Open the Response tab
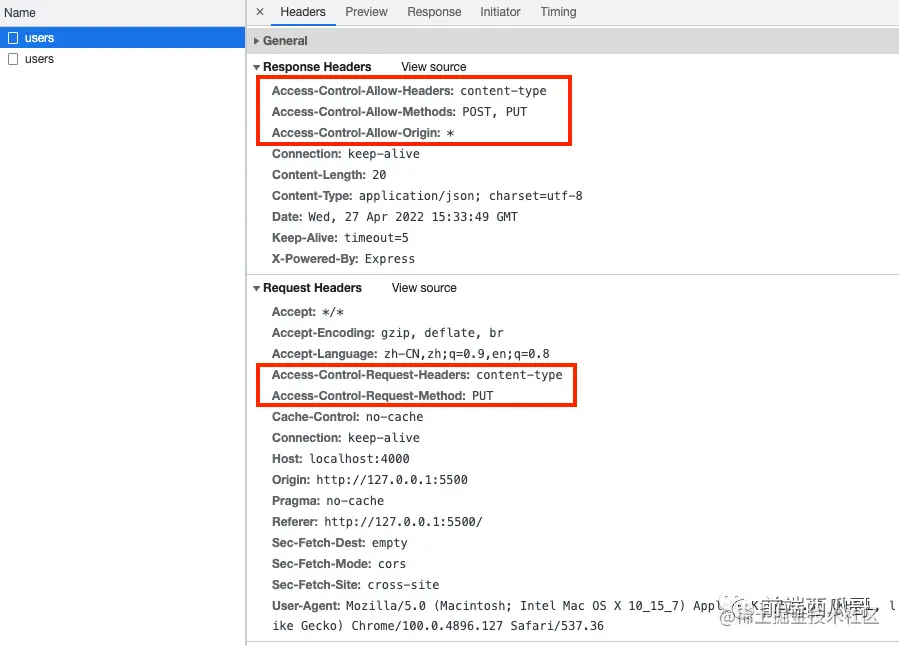The width and height of the screenshot is (899, 646). [434, 12]
